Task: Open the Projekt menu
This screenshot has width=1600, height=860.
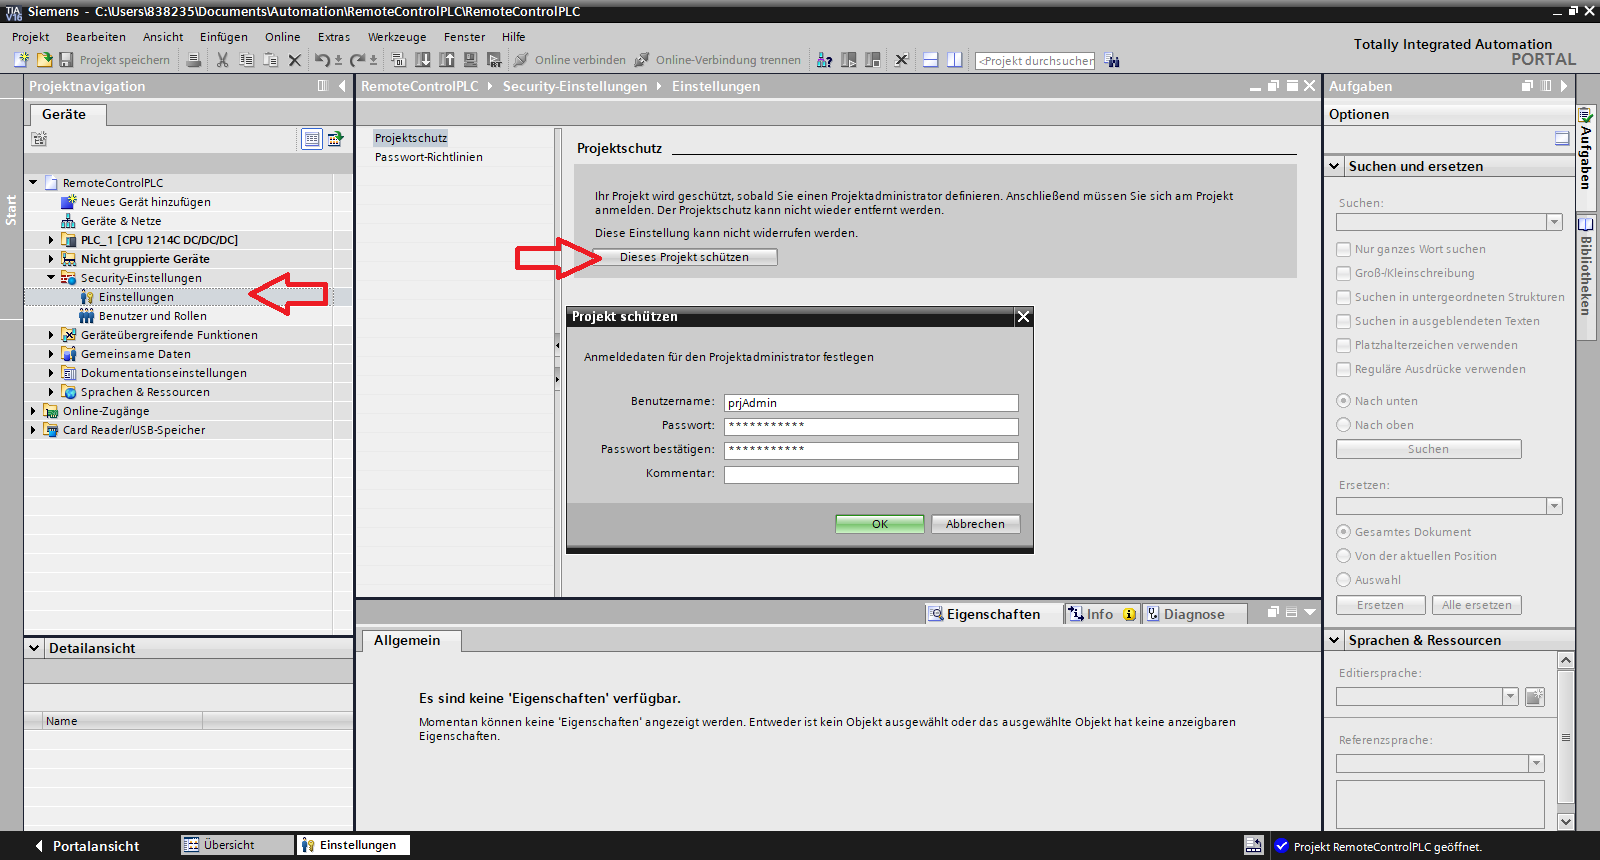Action: pos(31,37)
